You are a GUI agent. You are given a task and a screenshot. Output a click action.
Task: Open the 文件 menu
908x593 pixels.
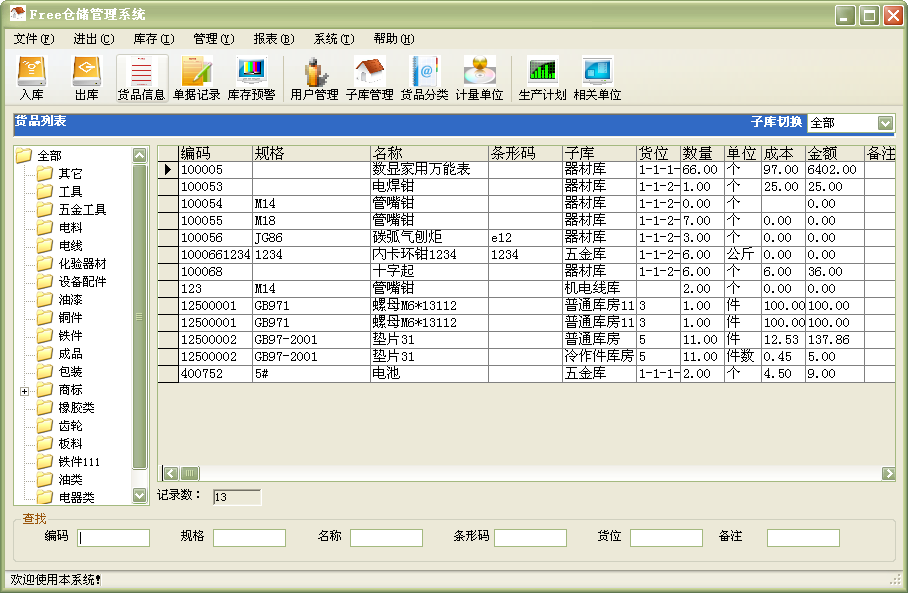(x=34, y=39)
